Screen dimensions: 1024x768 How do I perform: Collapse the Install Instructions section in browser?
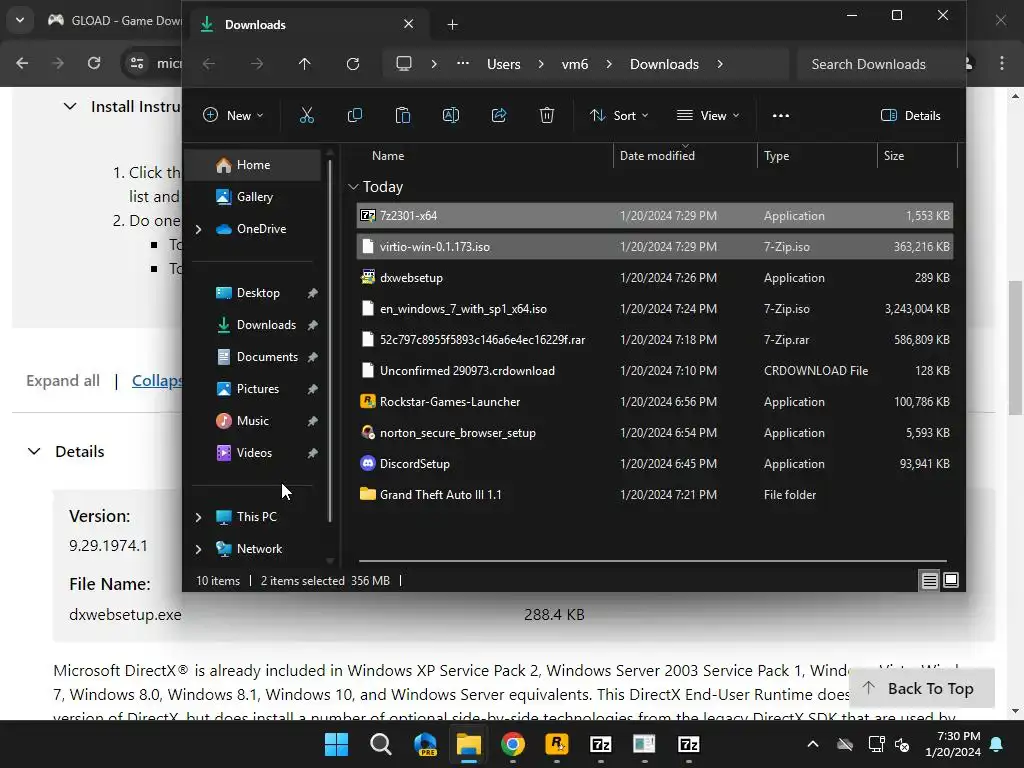70,106
